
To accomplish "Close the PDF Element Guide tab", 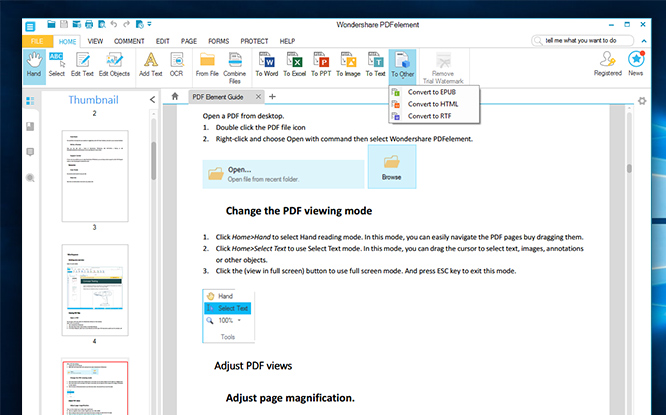I will pos(258,97).
